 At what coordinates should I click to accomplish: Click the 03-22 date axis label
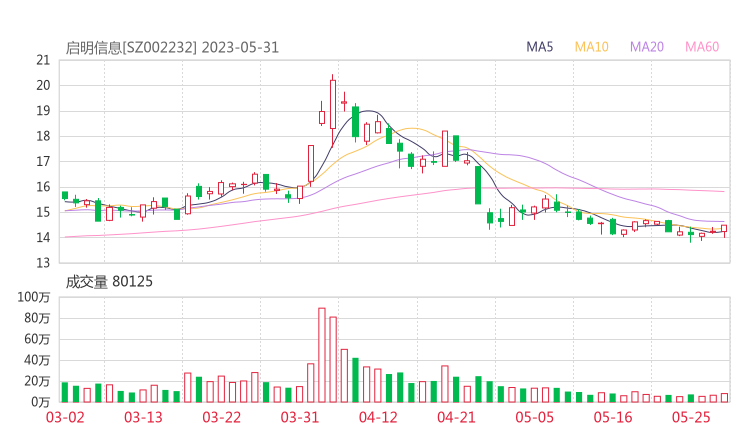click(x=221, y=417)
